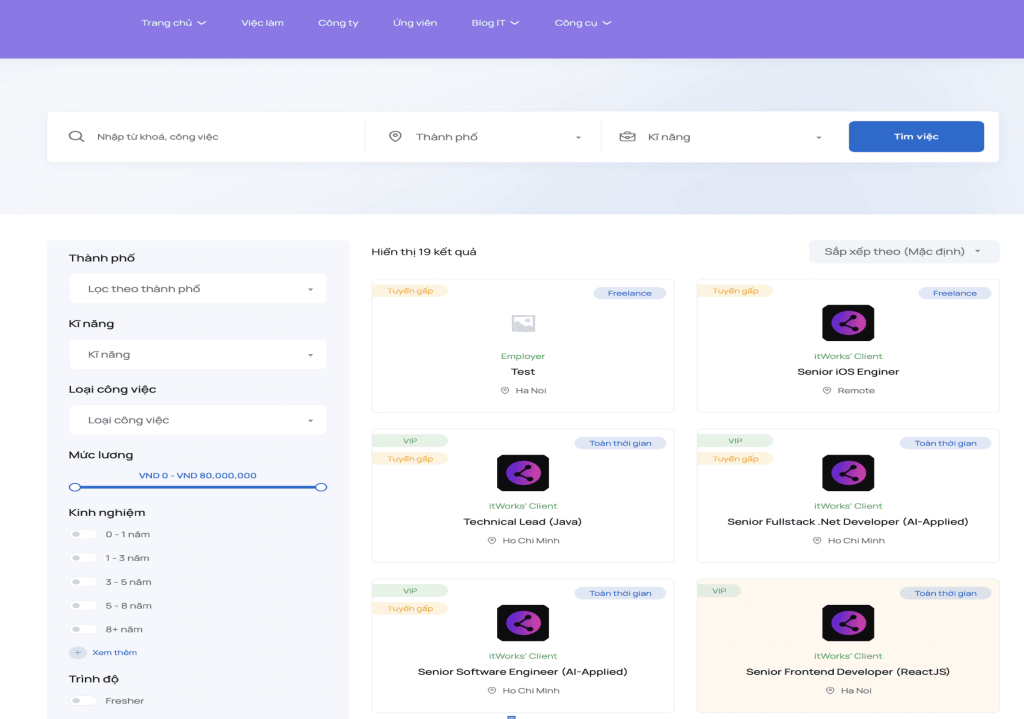The height and width of the screenshot is (719, 1024).
Task: Click Tuyển gấp badge on Test card
Action: [x=410, y=291]
